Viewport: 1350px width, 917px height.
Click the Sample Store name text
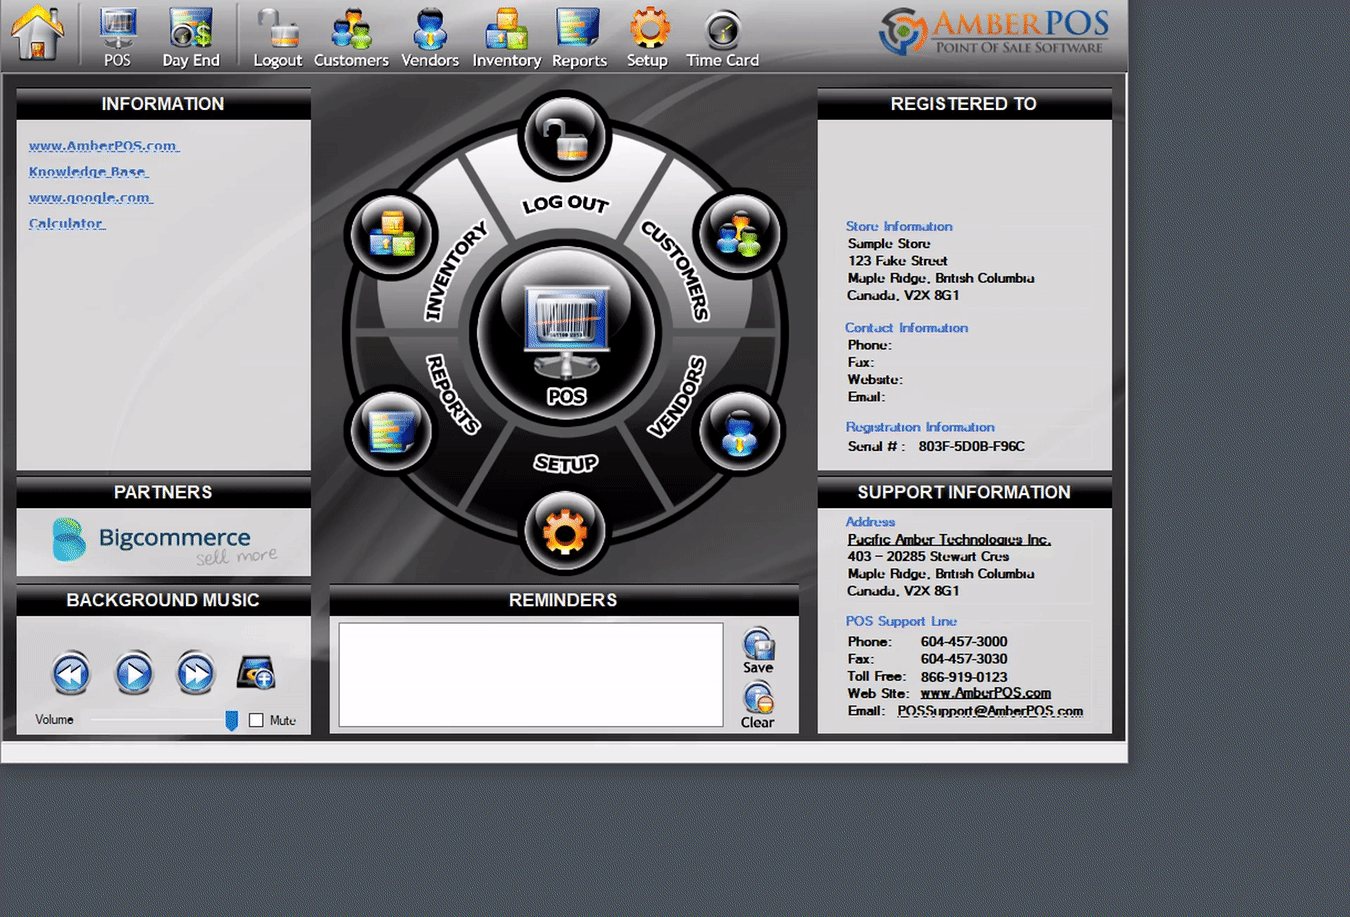point(889,244)
